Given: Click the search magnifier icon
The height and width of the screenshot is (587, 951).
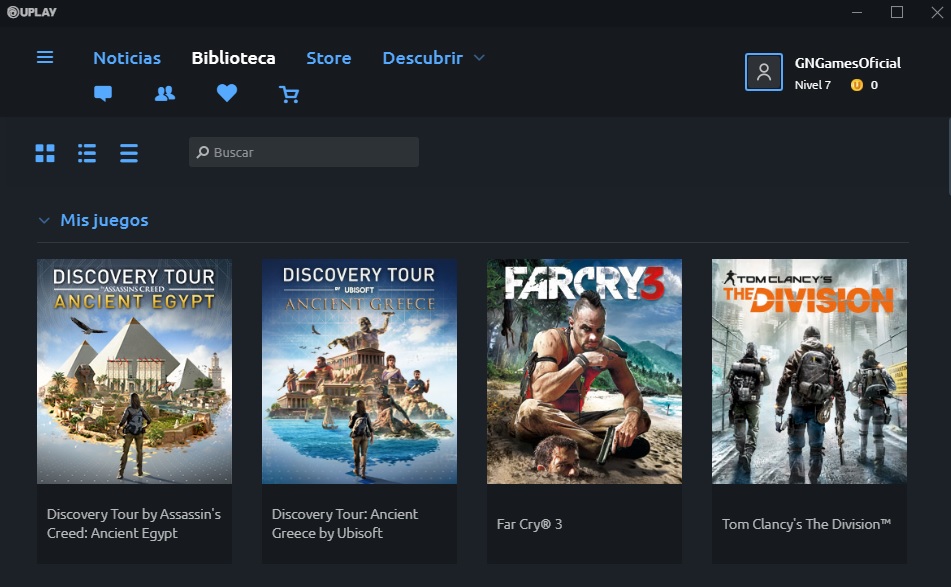Looking at the screenshot, I should 203,152.
